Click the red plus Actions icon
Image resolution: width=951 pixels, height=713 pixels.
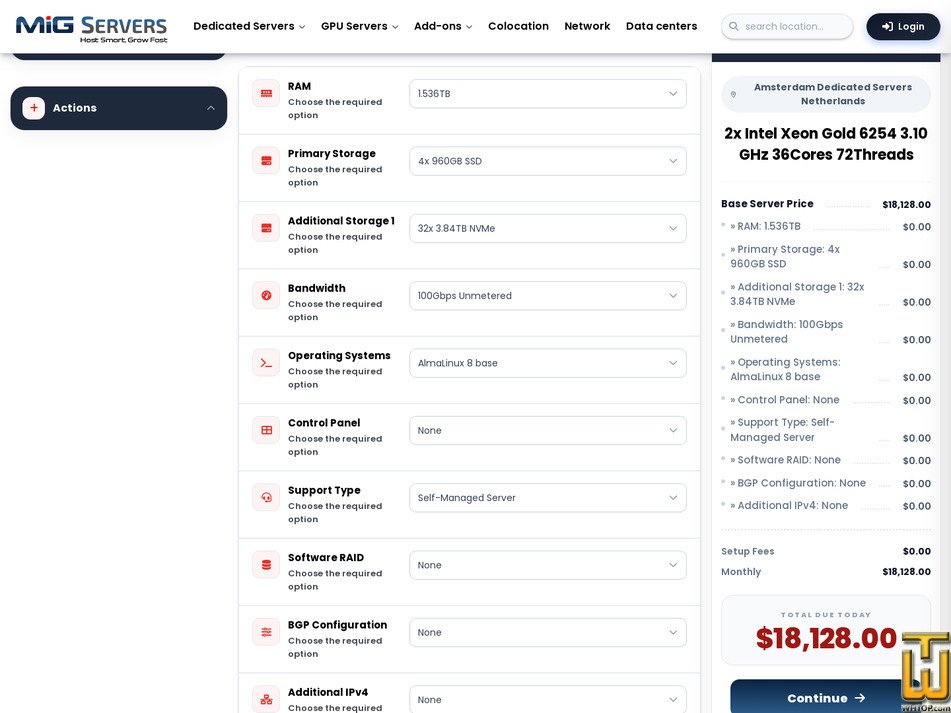pos(34,108)
